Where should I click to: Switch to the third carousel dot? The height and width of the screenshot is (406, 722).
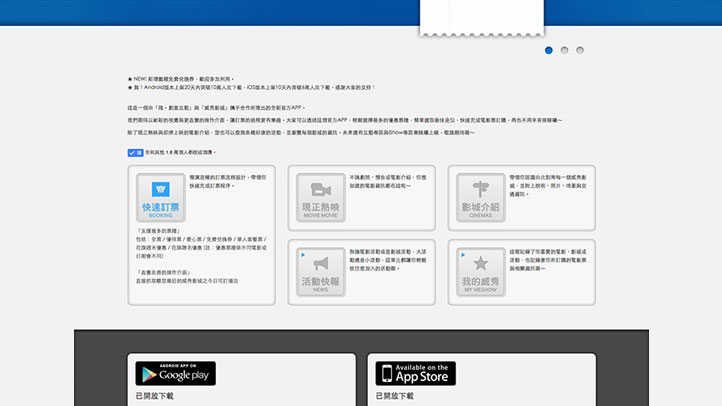point(580,49)
